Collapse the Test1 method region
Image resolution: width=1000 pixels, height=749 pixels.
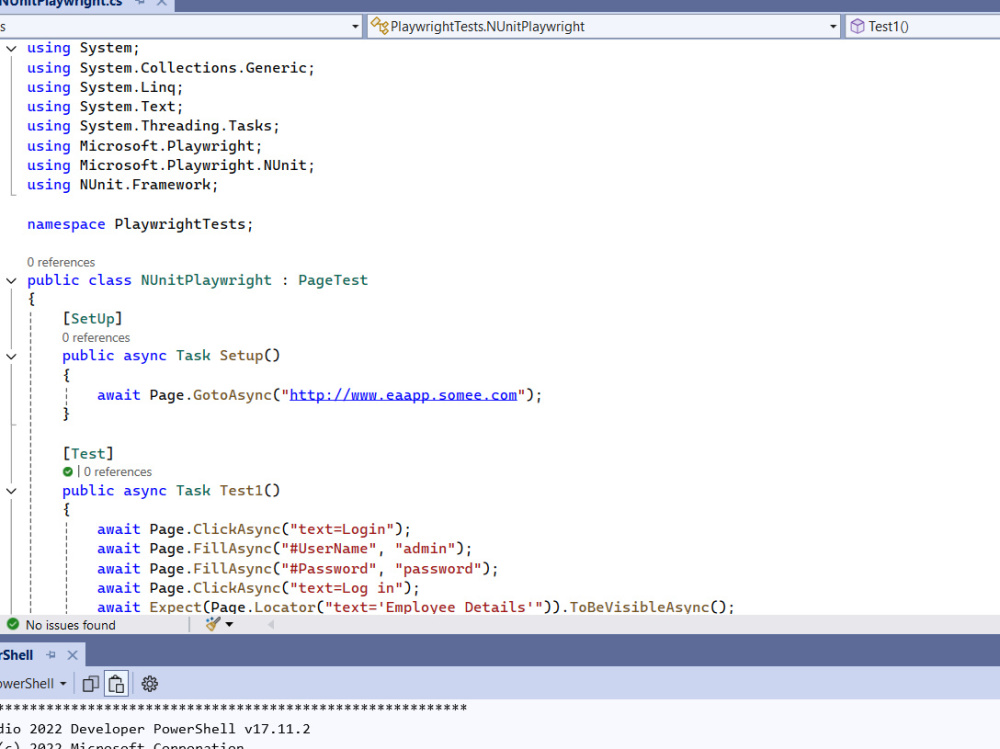[11, 491]
